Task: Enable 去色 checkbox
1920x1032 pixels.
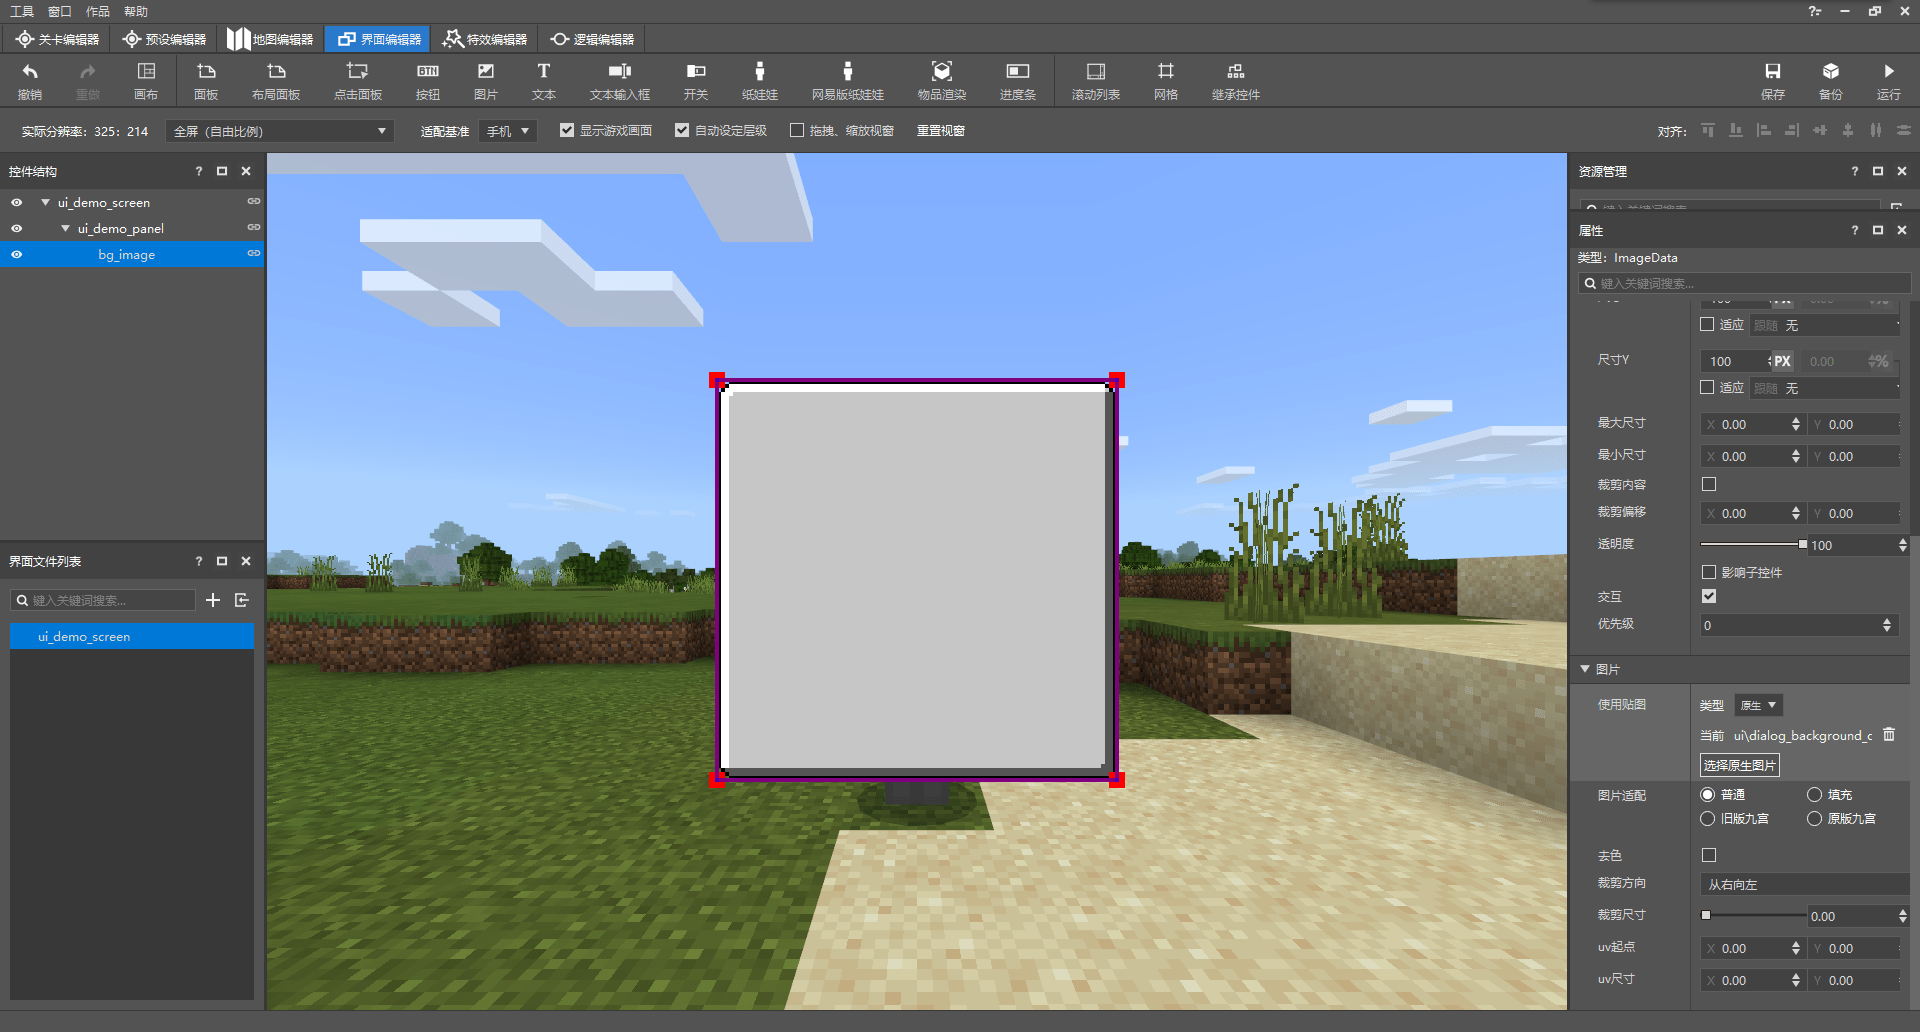Action: click(x=1709, y=855)
